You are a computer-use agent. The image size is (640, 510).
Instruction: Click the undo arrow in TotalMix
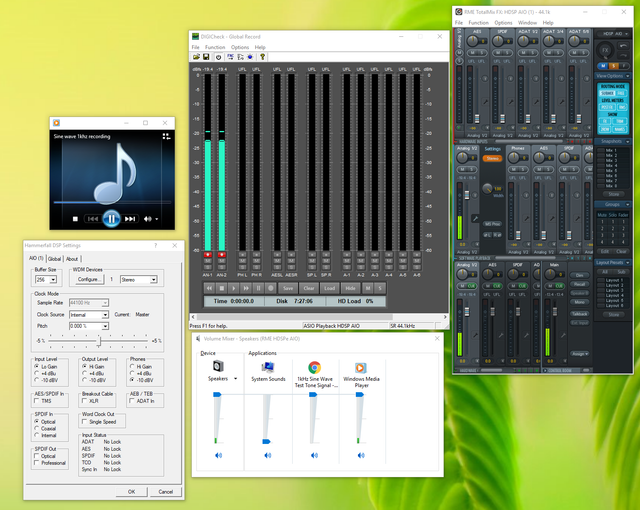click(623, 46)
